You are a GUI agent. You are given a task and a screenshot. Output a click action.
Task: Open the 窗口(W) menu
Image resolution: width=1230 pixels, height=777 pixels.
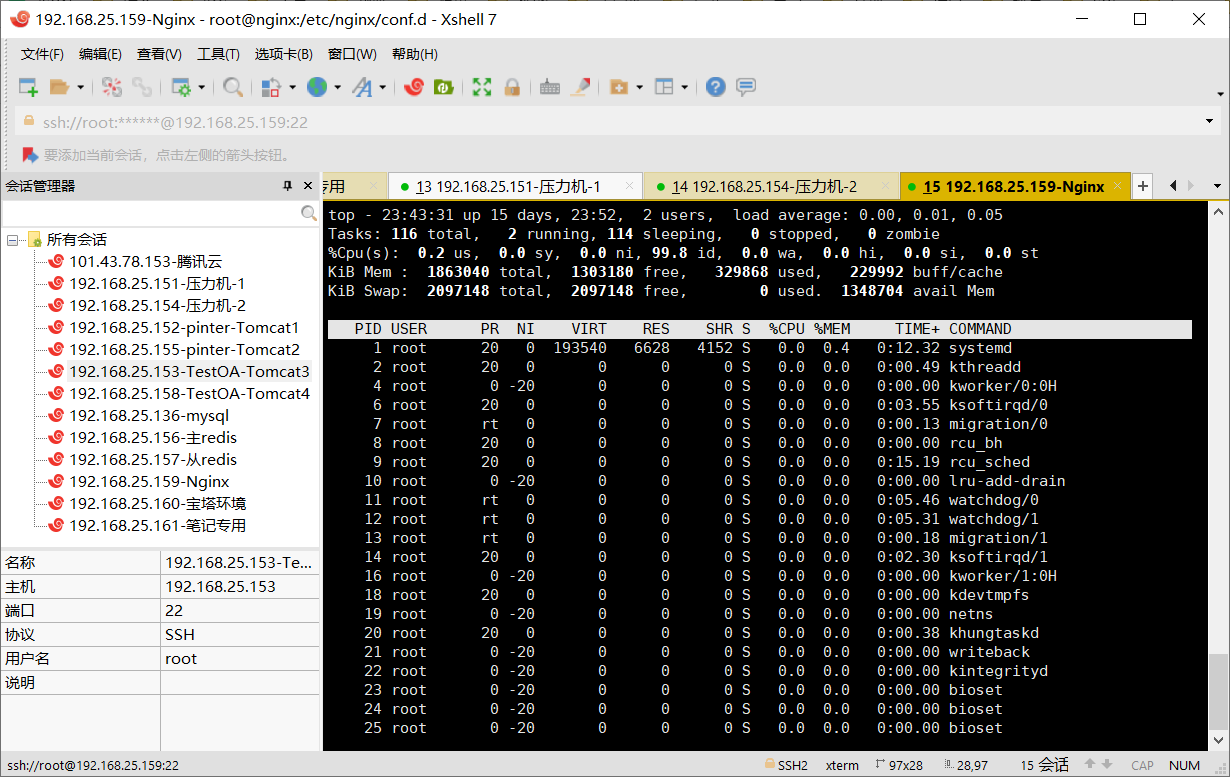pyautogui.click(x=352, y=54)
